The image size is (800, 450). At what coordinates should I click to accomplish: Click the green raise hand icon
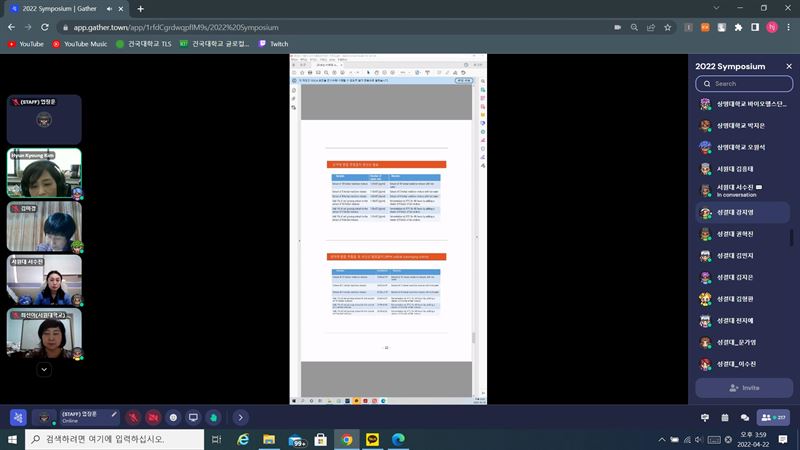tap(213, 417)
